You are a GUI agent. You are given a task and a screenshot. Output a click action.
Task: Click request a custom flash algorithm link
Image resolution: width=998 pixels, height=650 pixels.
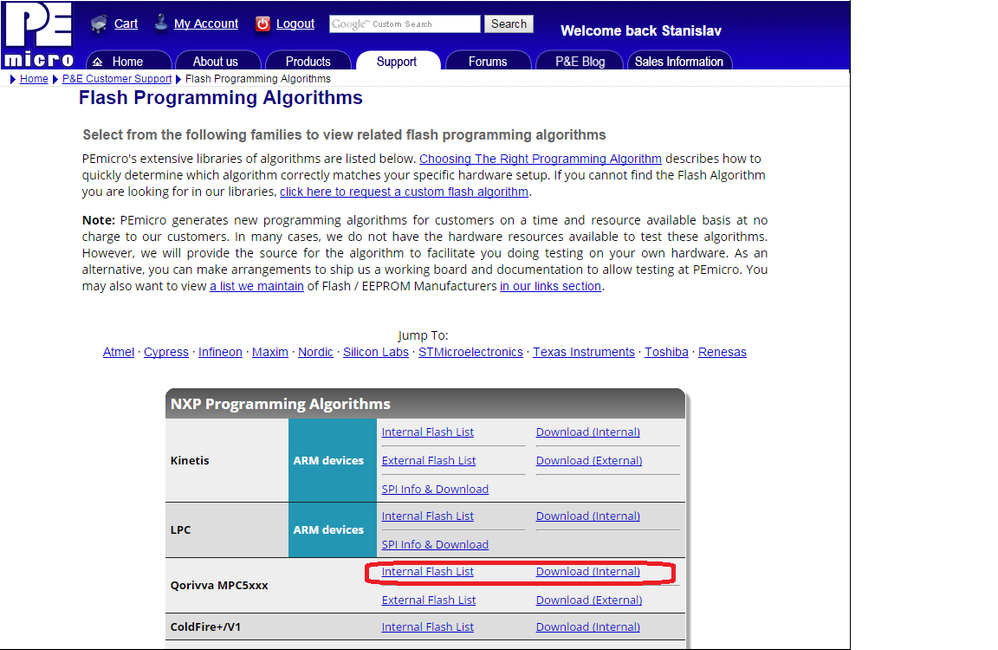click(x=404, y=192)
